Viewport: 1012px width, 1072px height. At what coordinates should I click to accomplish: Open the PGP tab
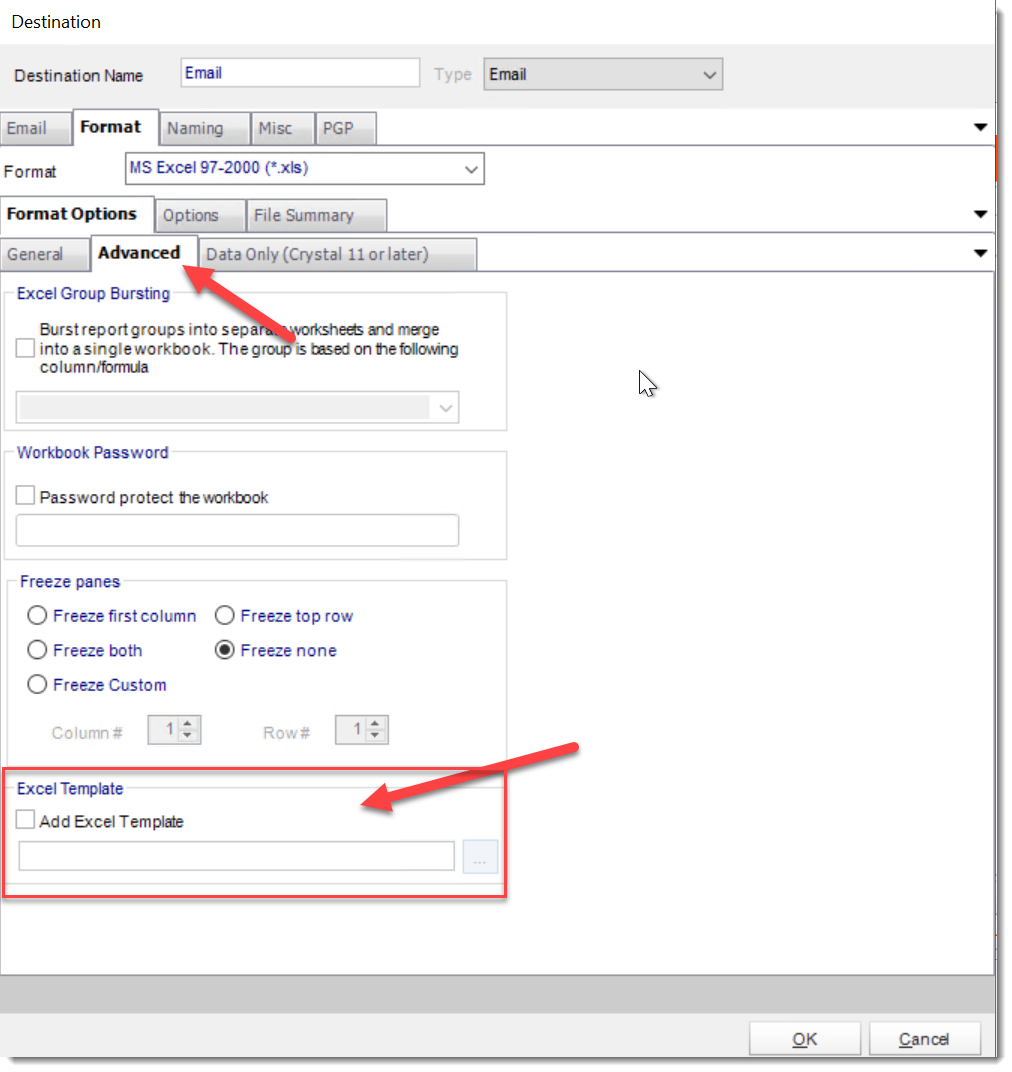(345, 128)
